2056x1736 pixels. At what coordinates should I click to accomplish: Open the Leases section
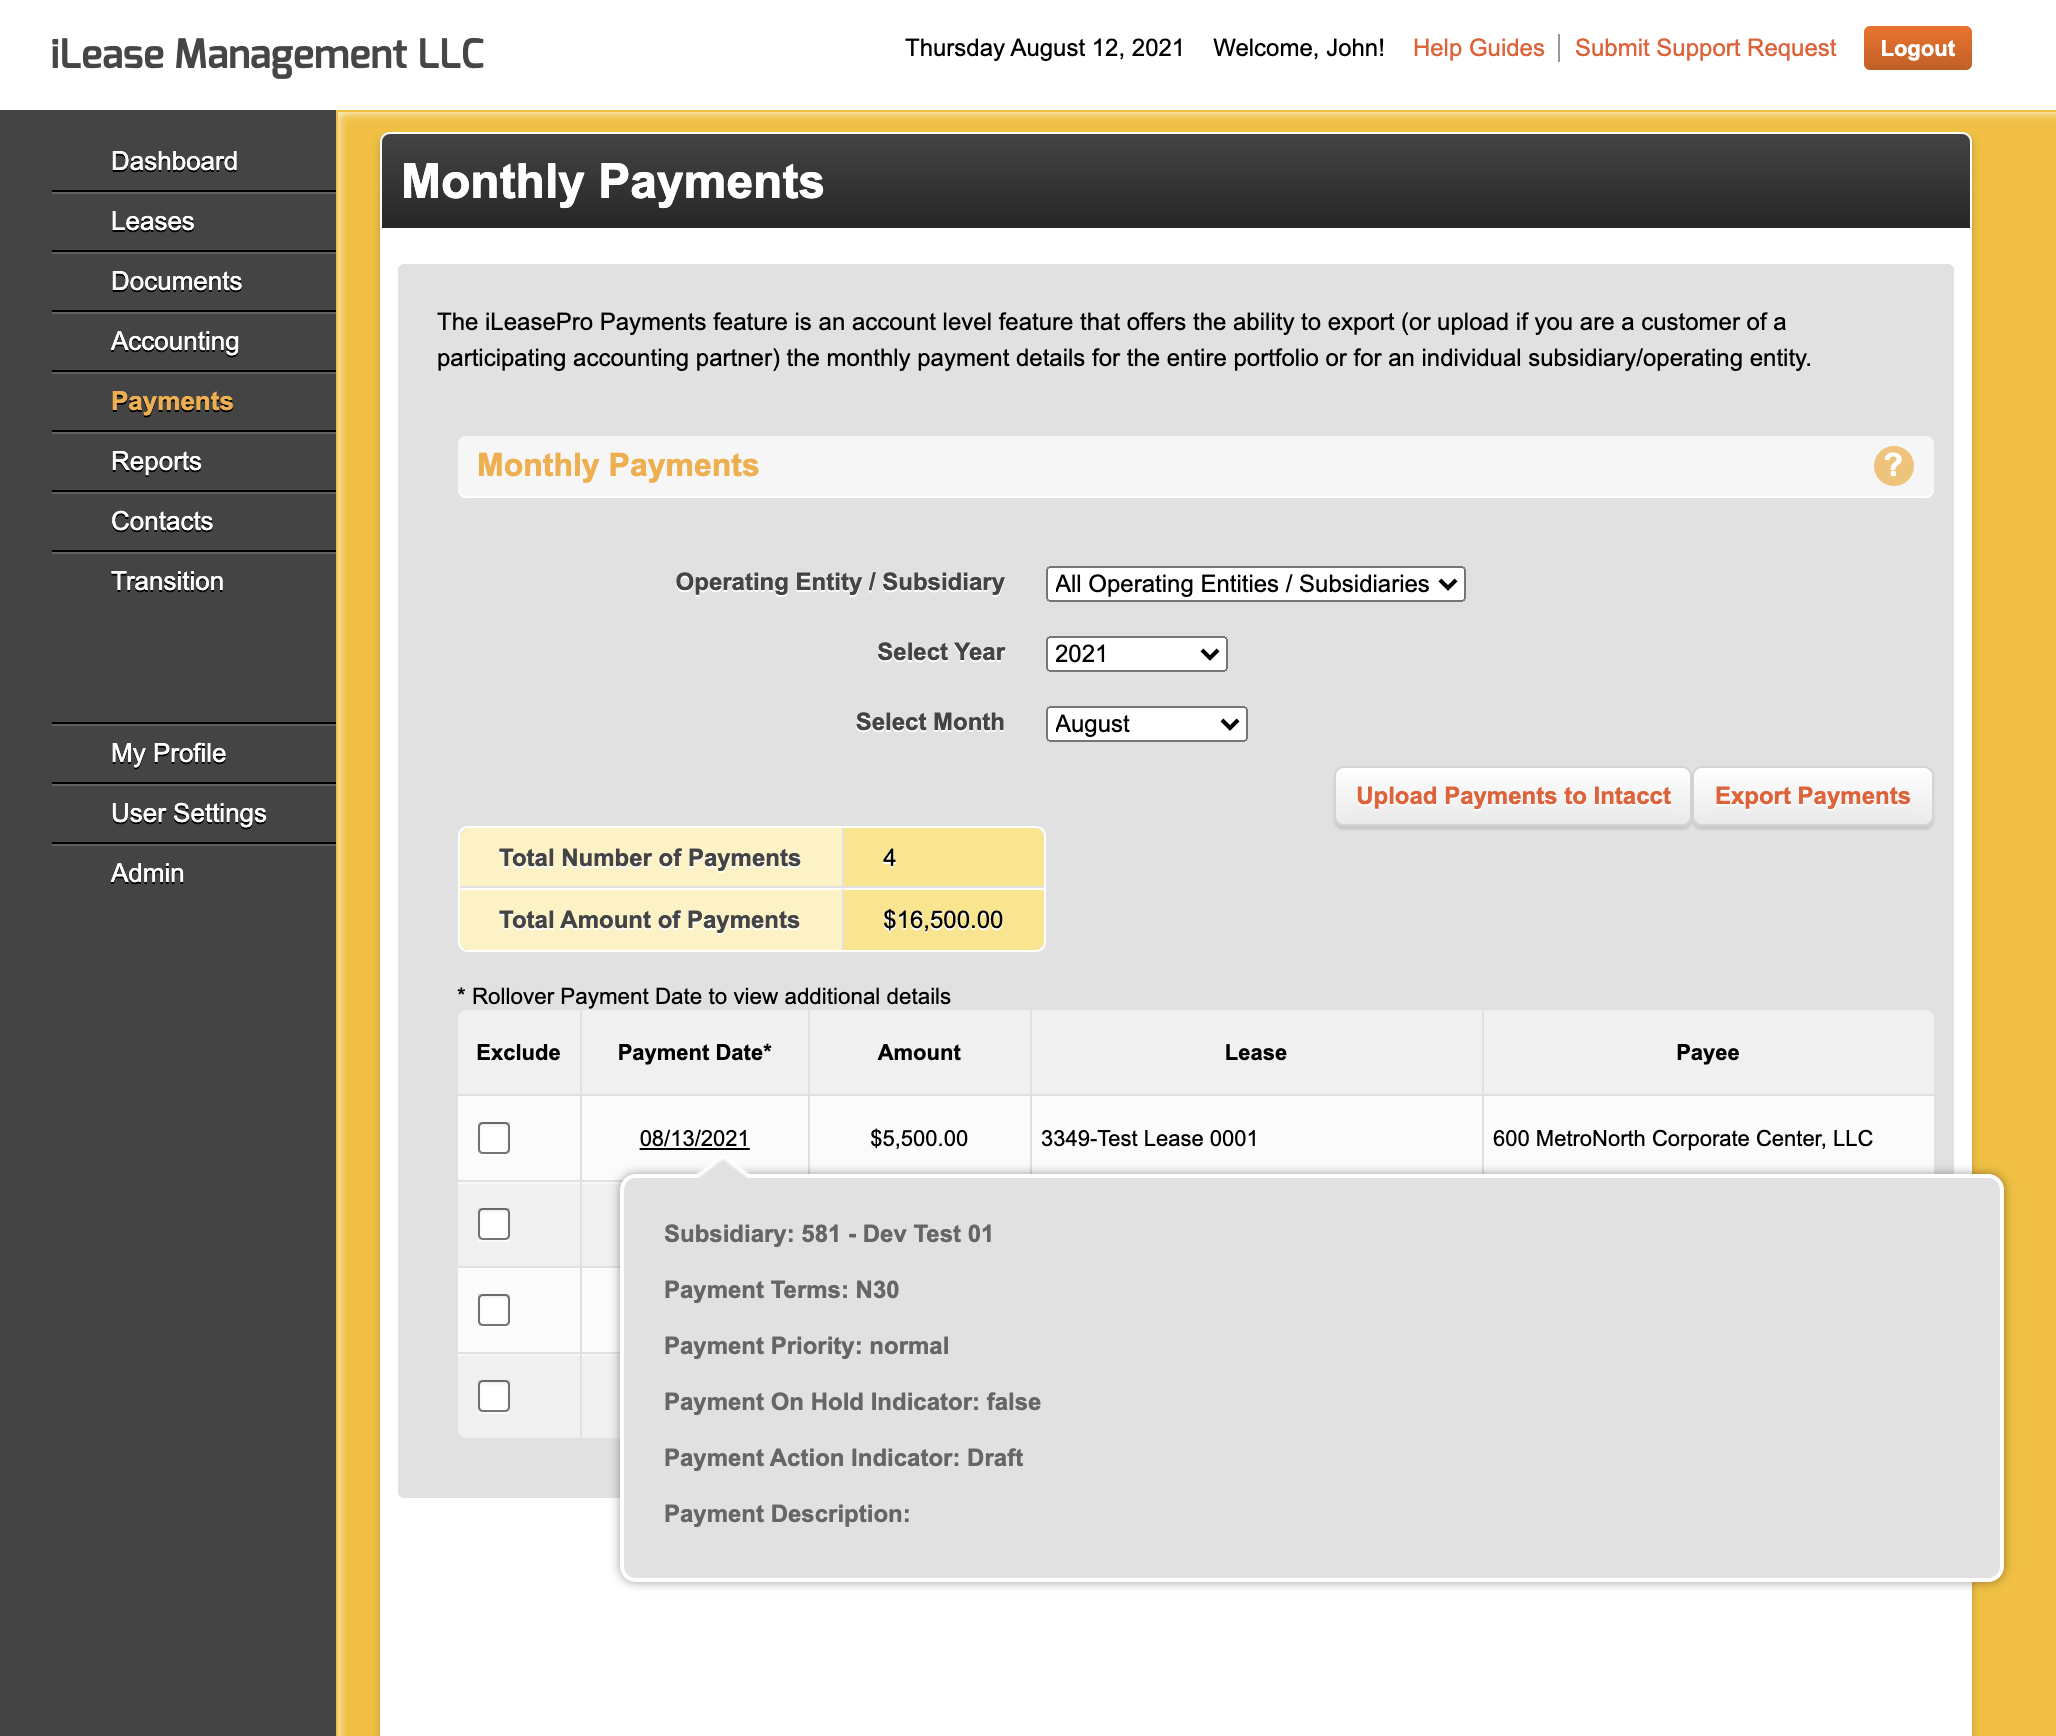point(152,221)
